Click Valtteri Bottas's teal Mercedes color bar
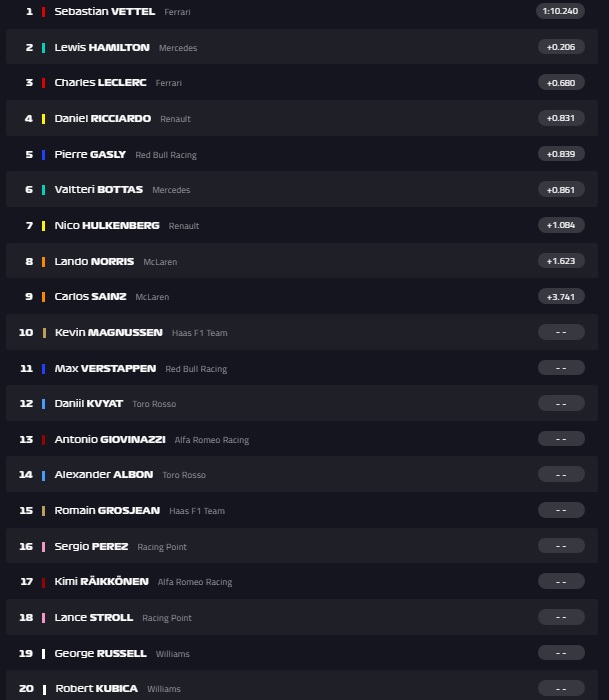 [44, 190]
